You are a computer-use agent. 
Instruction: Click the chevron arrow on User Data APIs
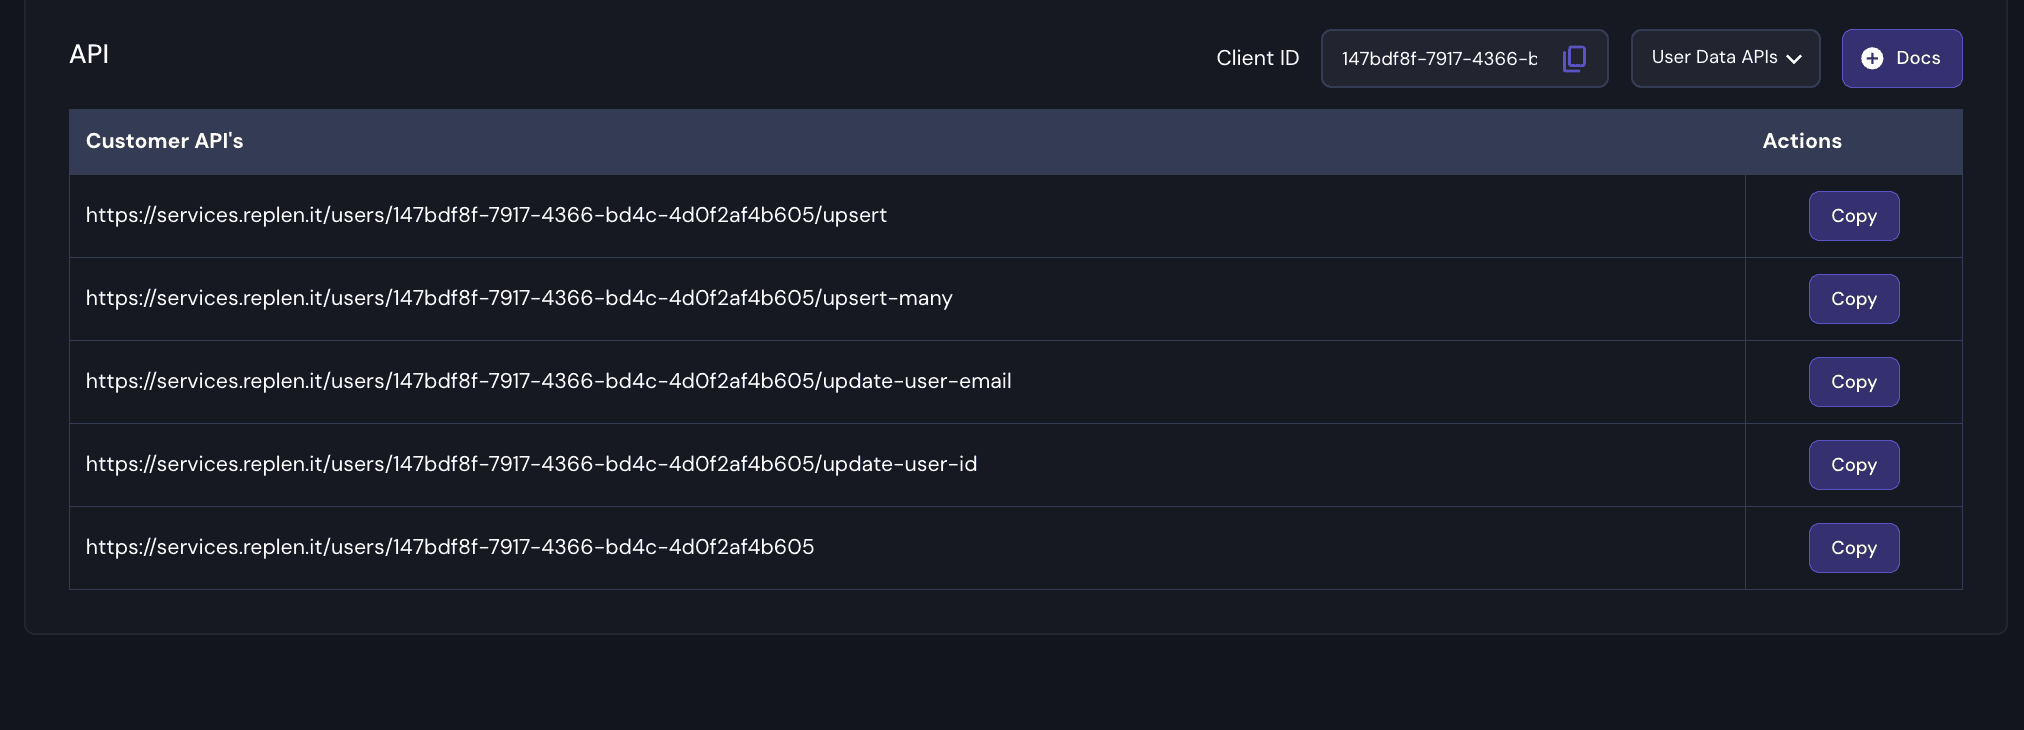coord(1794,59)
